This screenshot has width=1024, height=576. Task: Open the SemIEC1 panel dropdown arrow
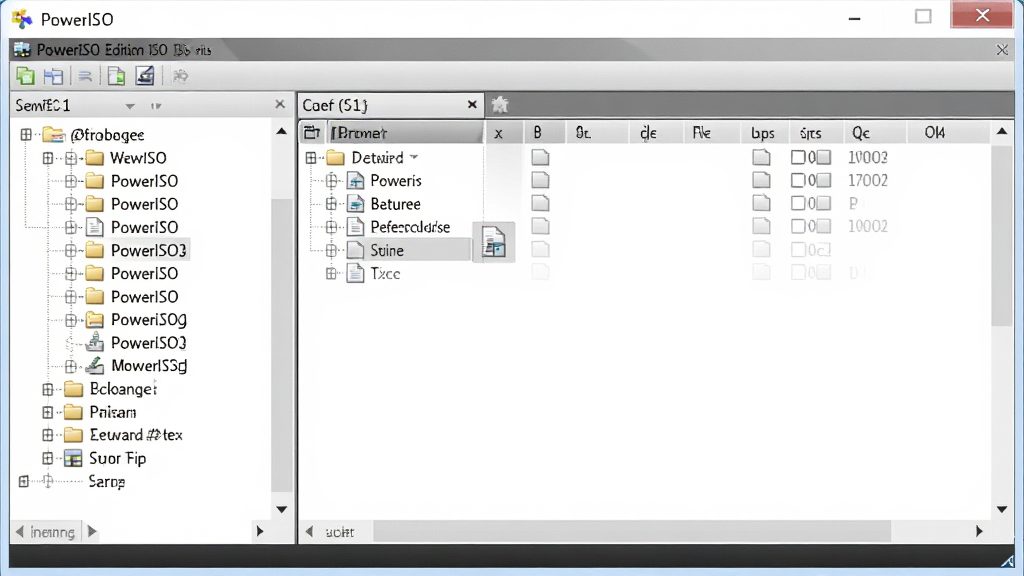[130, 106]
